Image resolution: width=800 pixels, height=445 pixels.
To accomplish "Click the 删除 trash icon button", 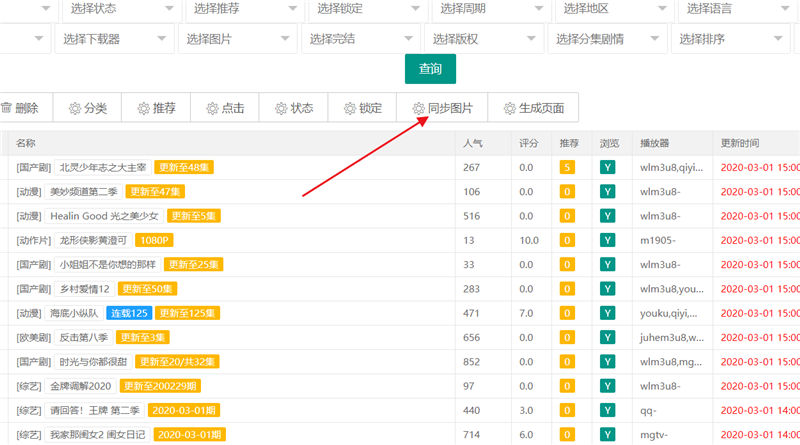I will pos(20,108).
